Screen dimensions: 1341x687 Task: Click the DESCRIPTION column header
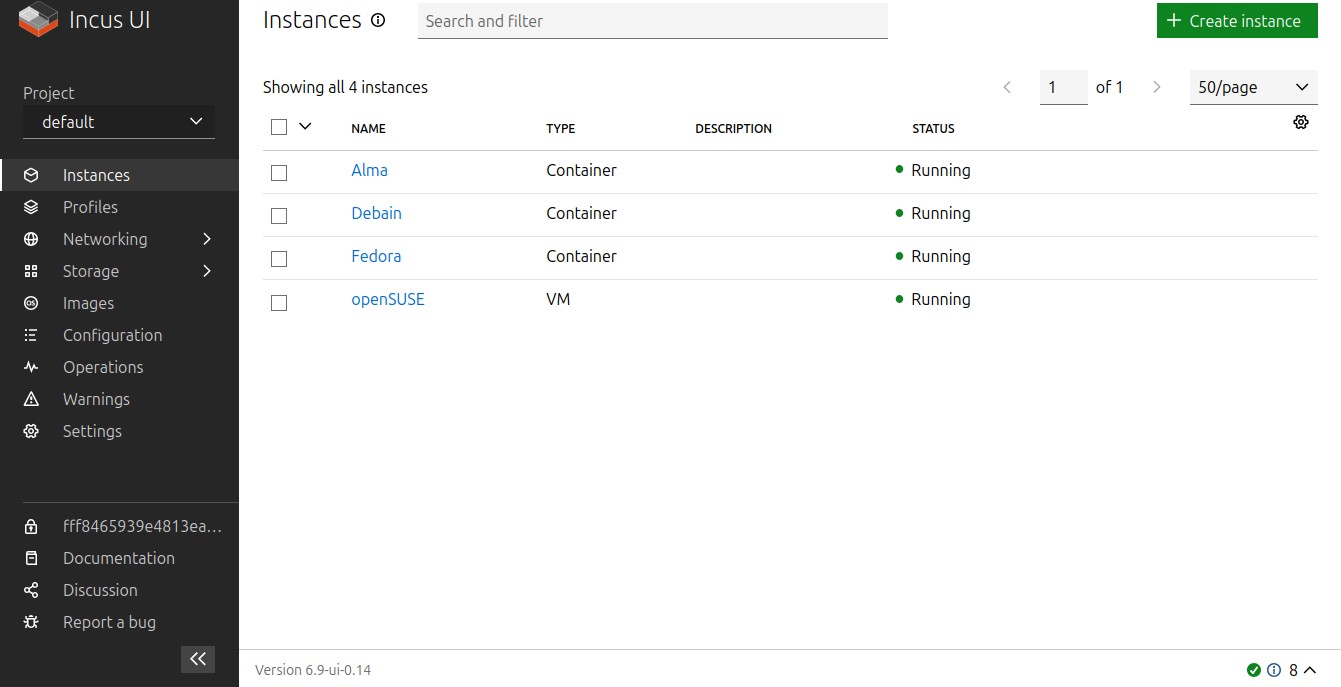[734, 129]
